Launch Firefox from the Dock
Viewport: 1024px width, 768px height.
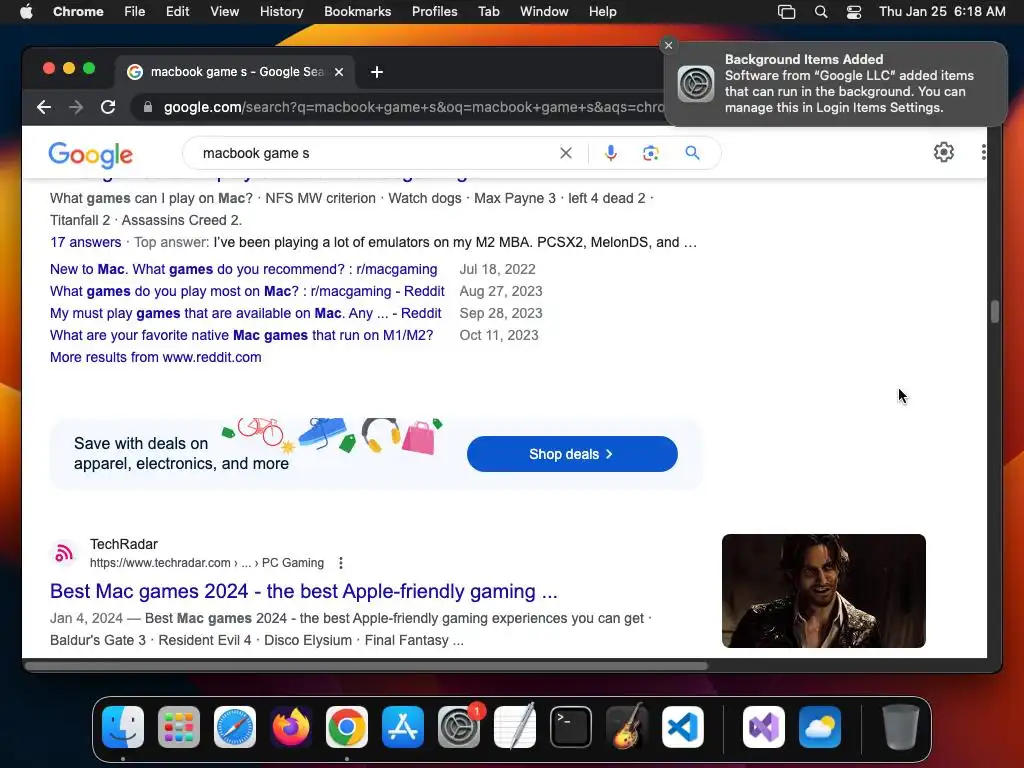[291, 727]
